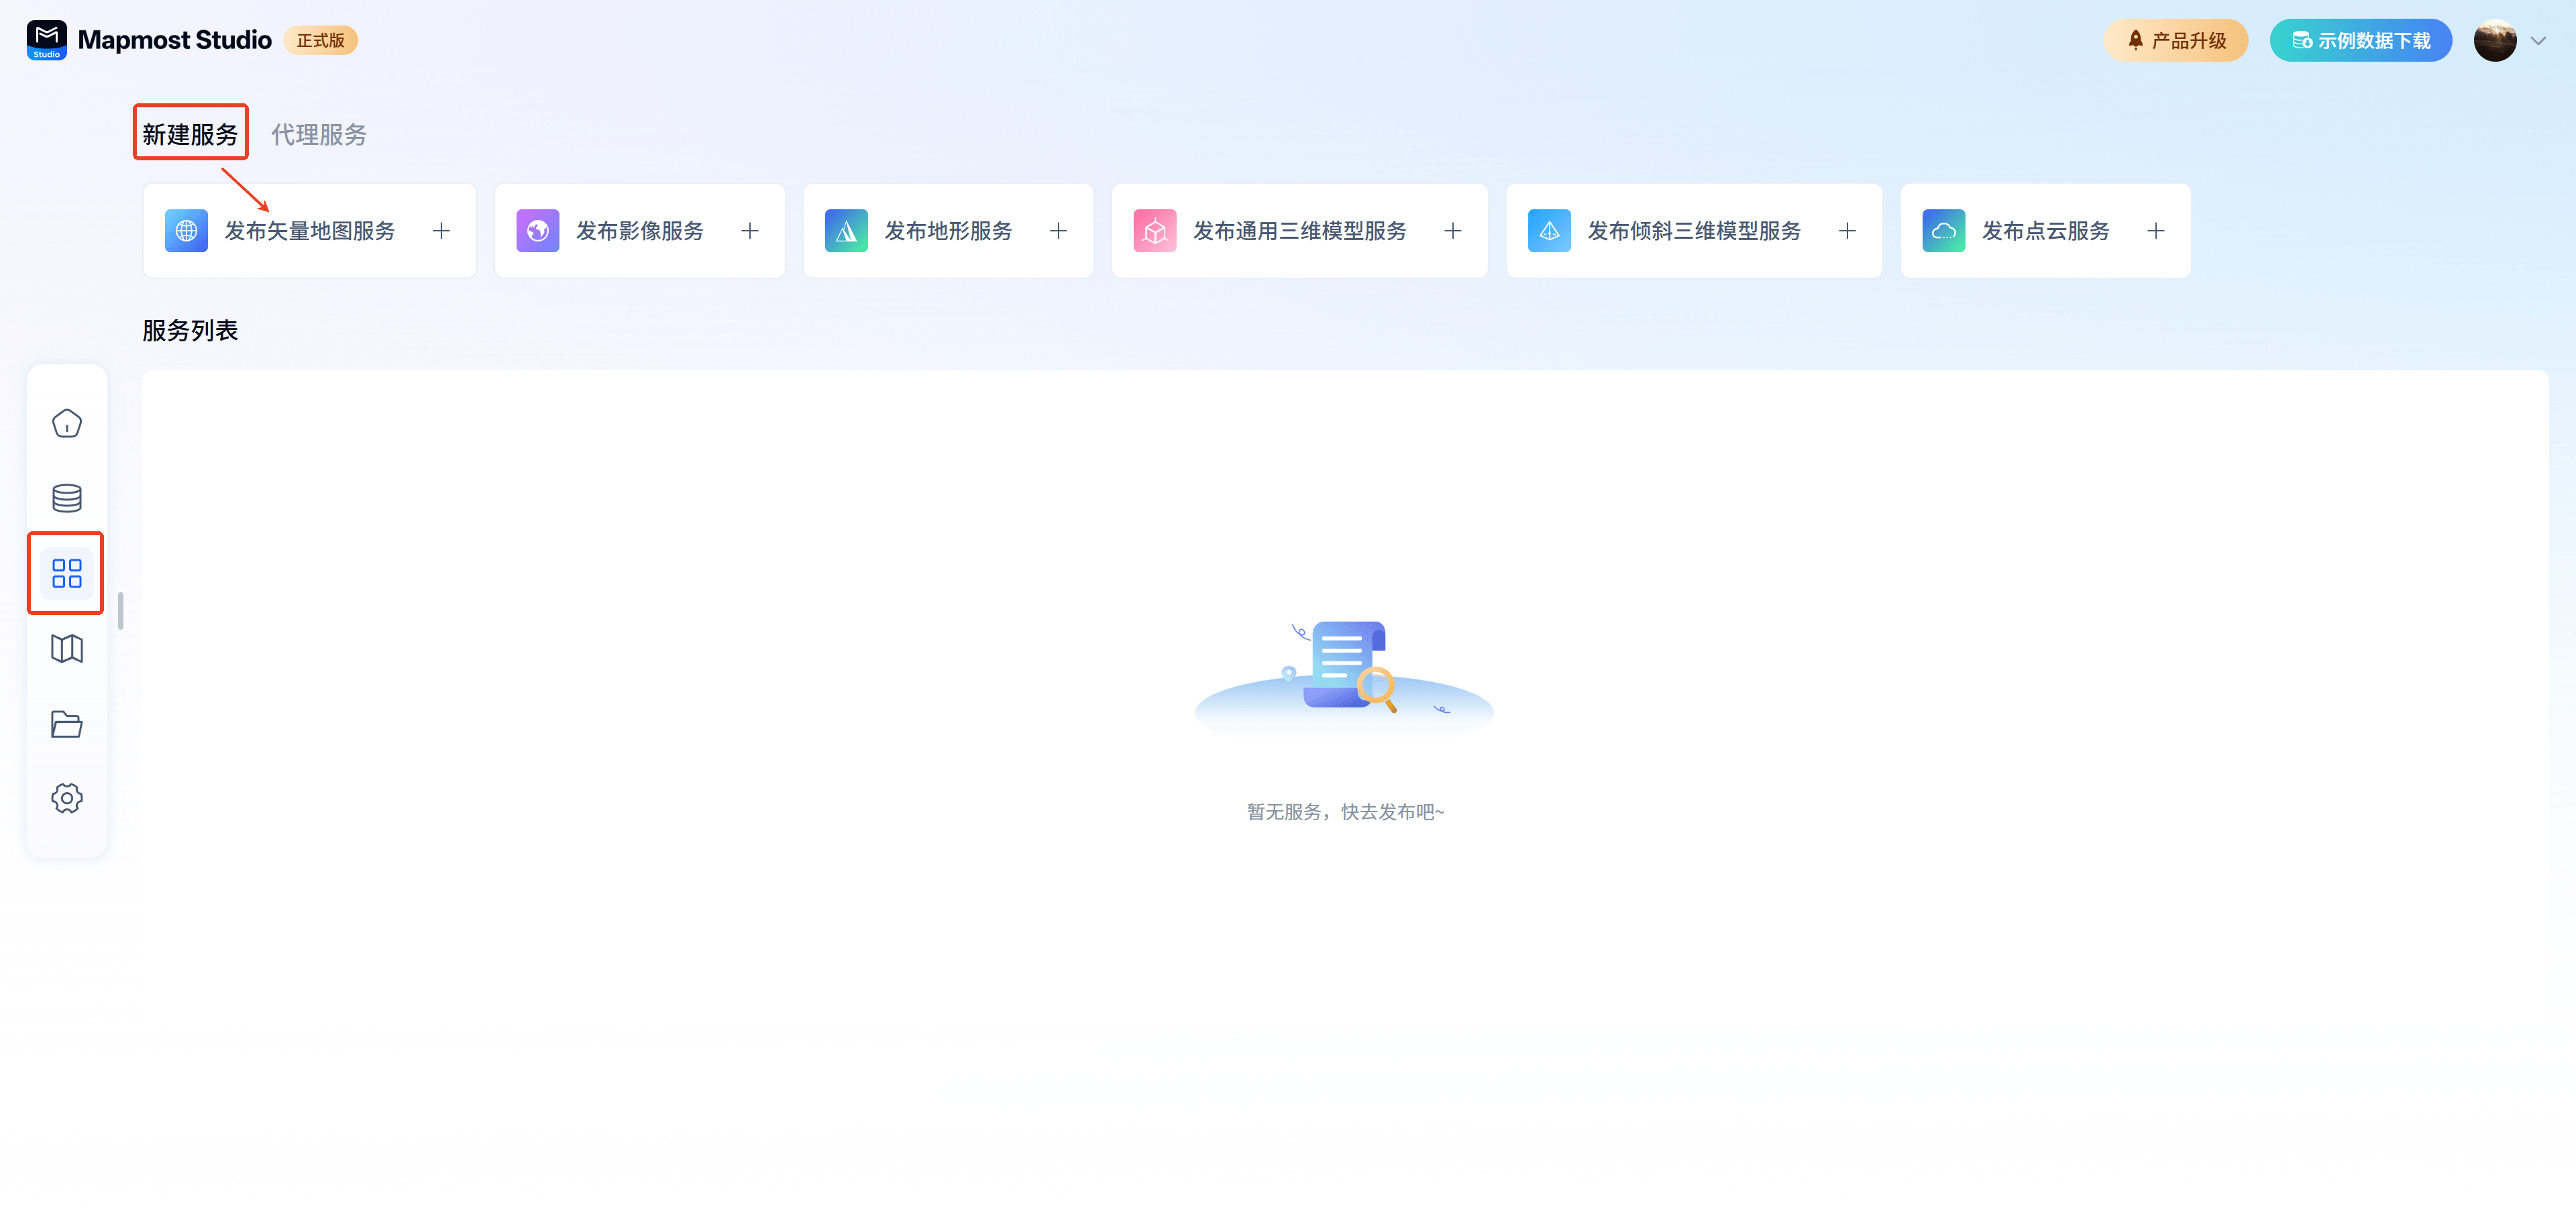This screenshot has height=1222, width=2576.
Task: Open the map sidebar icon
Action: pos(66,648)
